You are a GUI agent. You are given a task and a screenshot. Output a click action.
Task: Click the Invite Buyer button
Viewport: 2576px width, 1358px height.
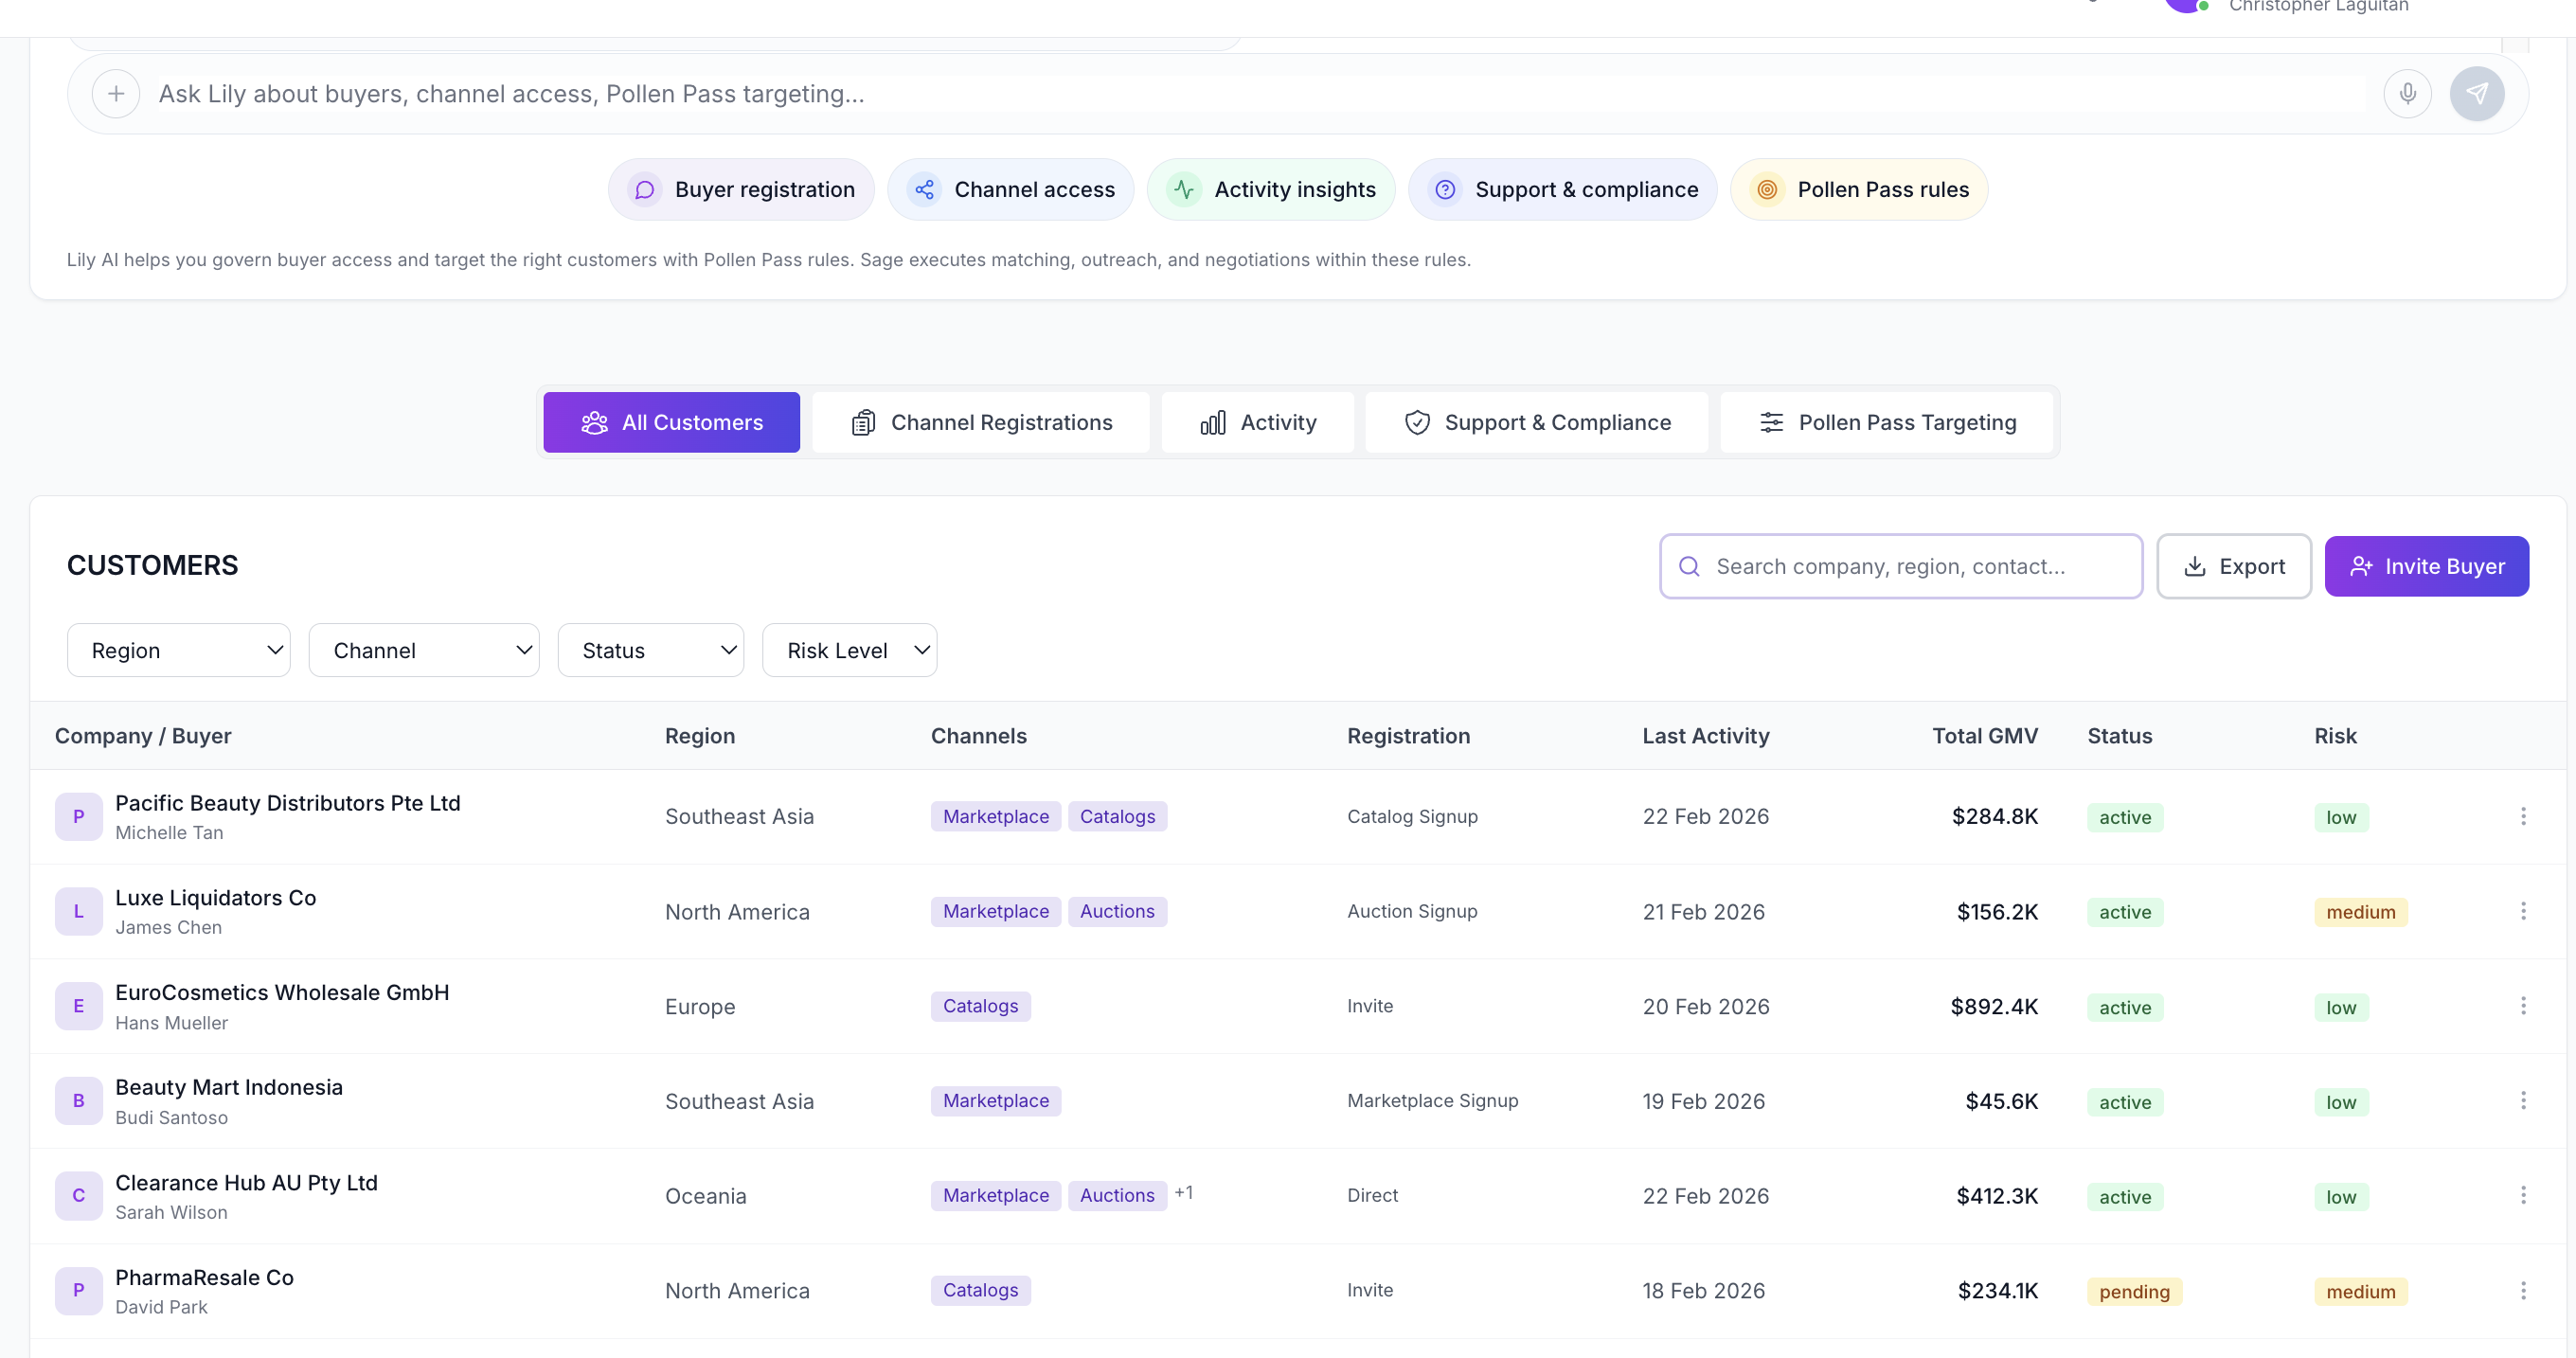(x=2427, y=566)
